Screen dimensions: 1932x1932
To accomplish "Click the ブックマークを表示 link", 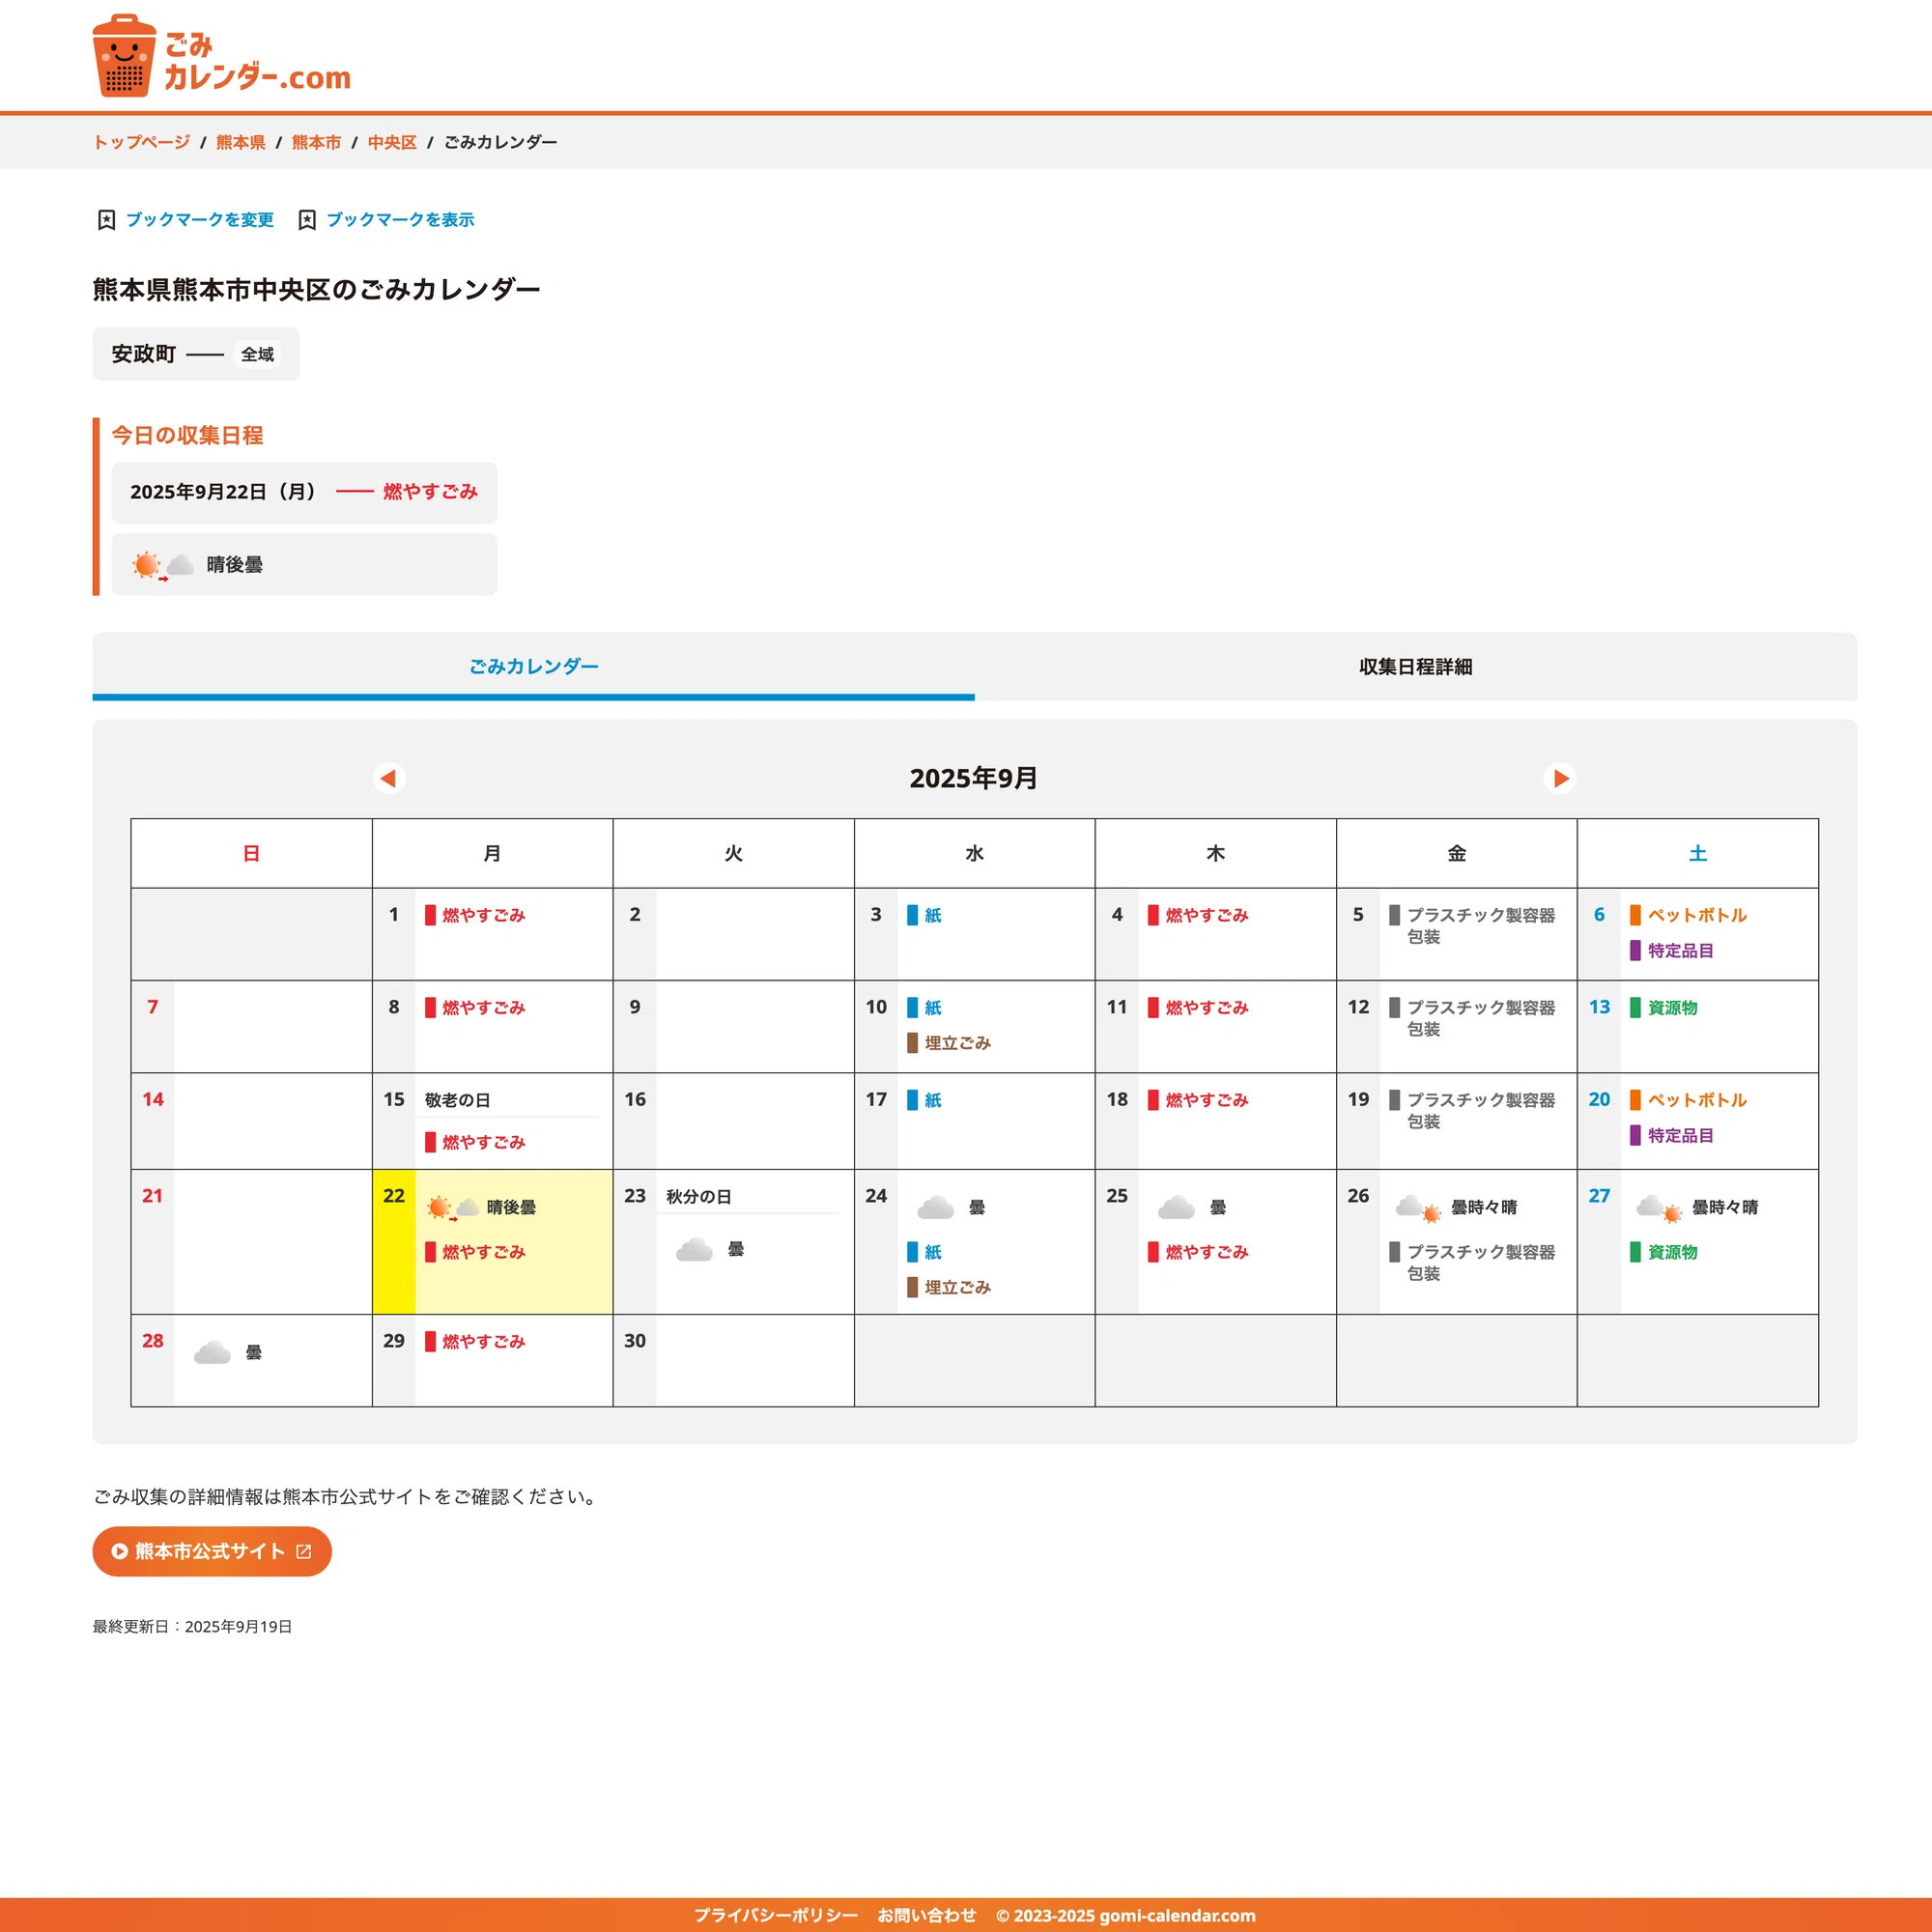I will click(400, 220).
